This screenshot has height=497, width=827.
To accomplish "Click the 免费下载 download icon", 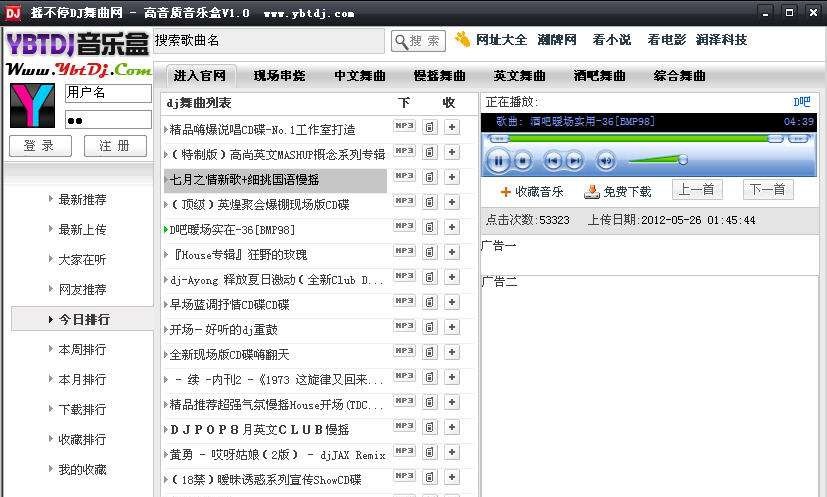I will click(x=592, y=192).
